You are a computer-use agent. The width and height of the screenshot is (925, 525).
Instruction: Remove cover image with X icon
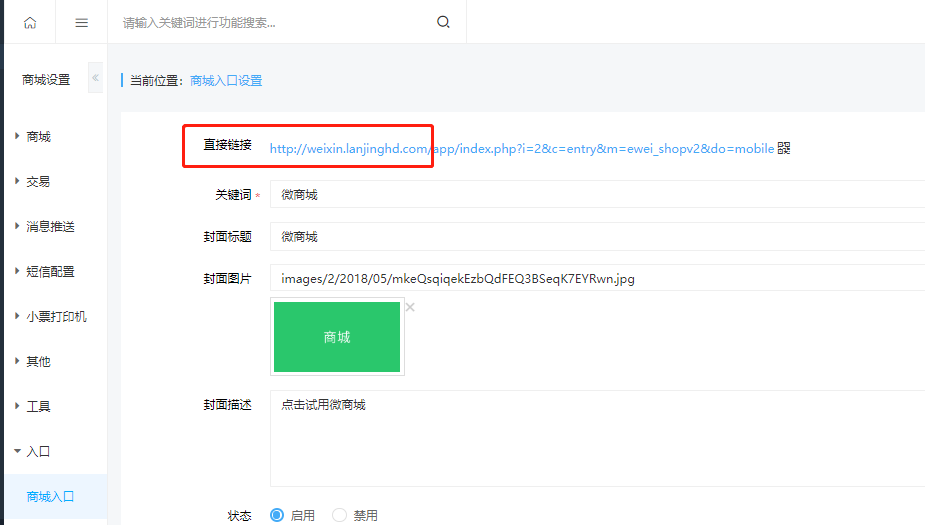pos(410,307)
